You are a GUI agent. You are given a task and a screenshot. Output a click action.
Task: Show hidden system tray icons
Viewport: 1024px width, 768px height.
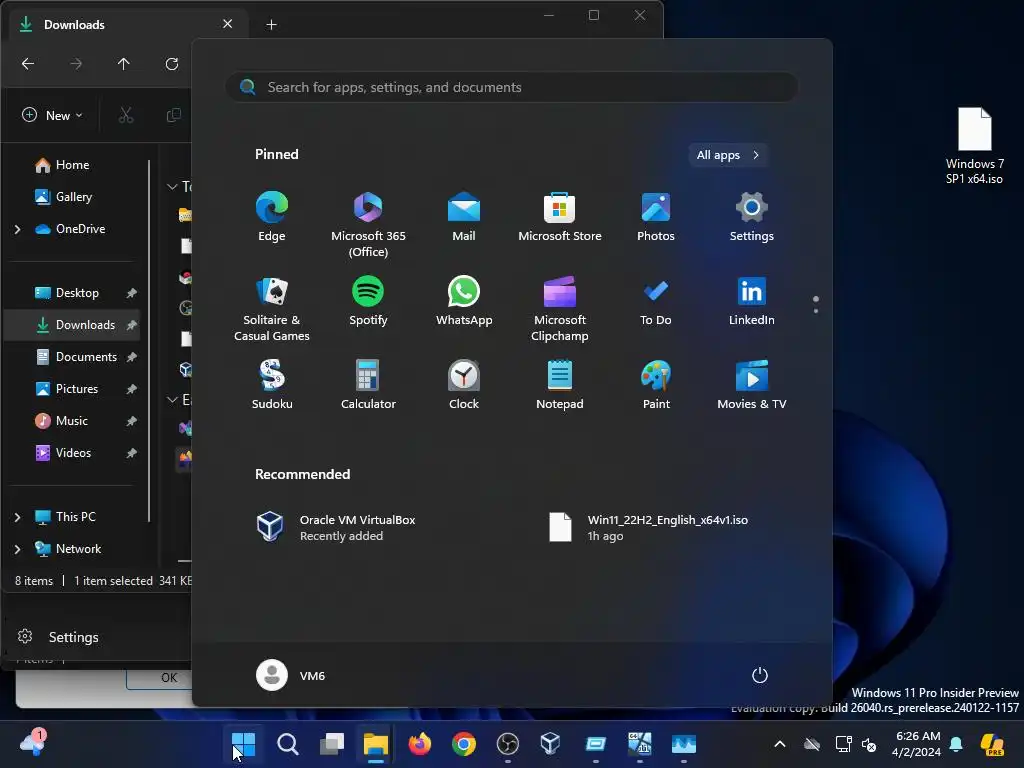(x=780, y=744)
